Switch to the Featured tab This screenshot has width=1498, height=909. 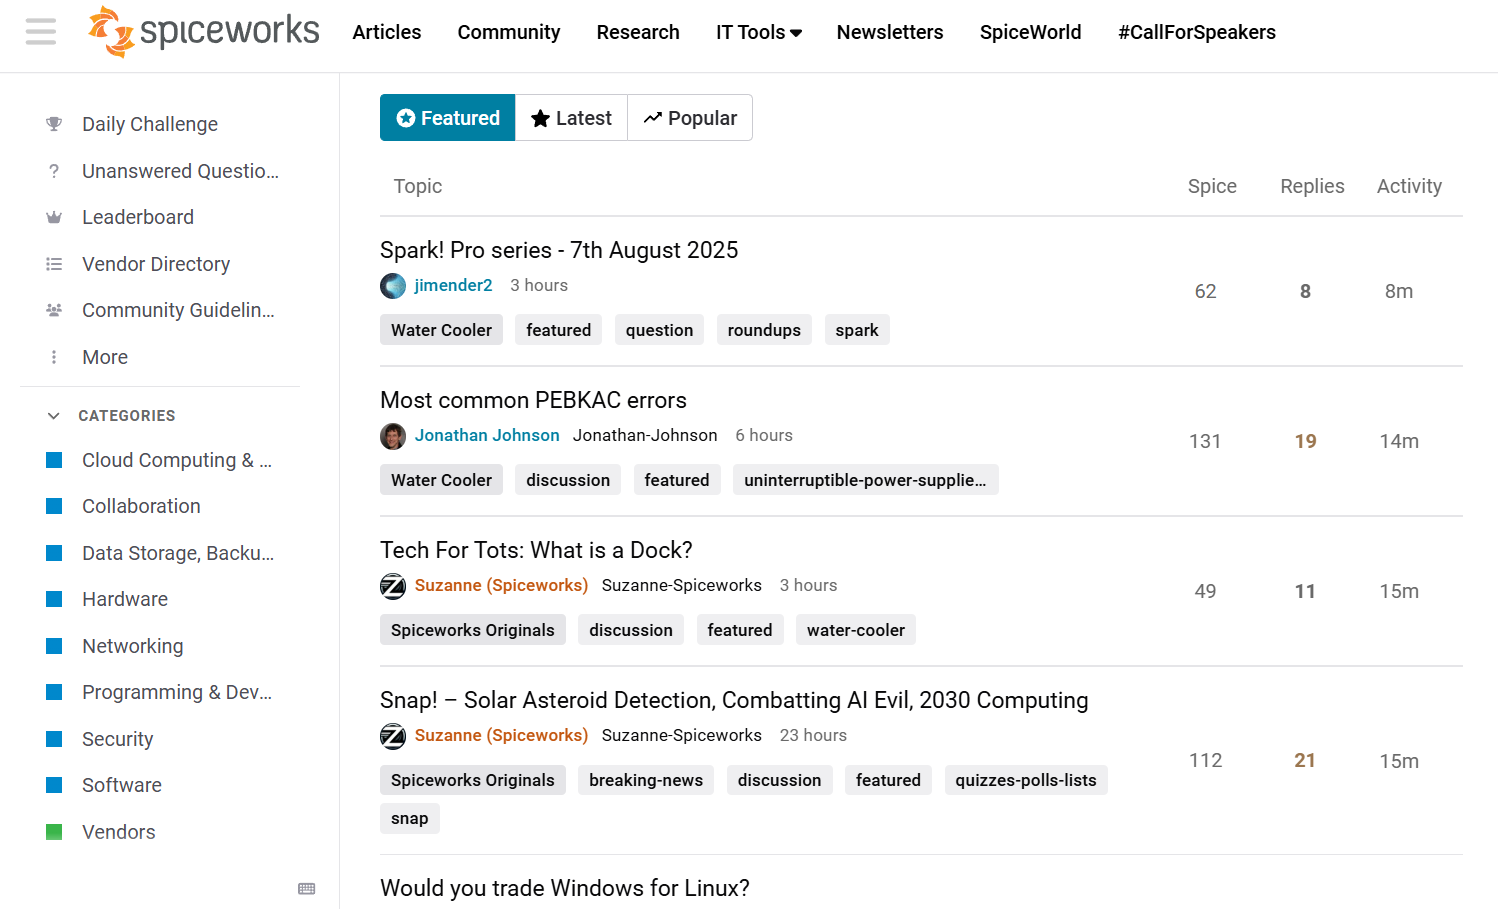pyautogui.click(x=448, y=118)
